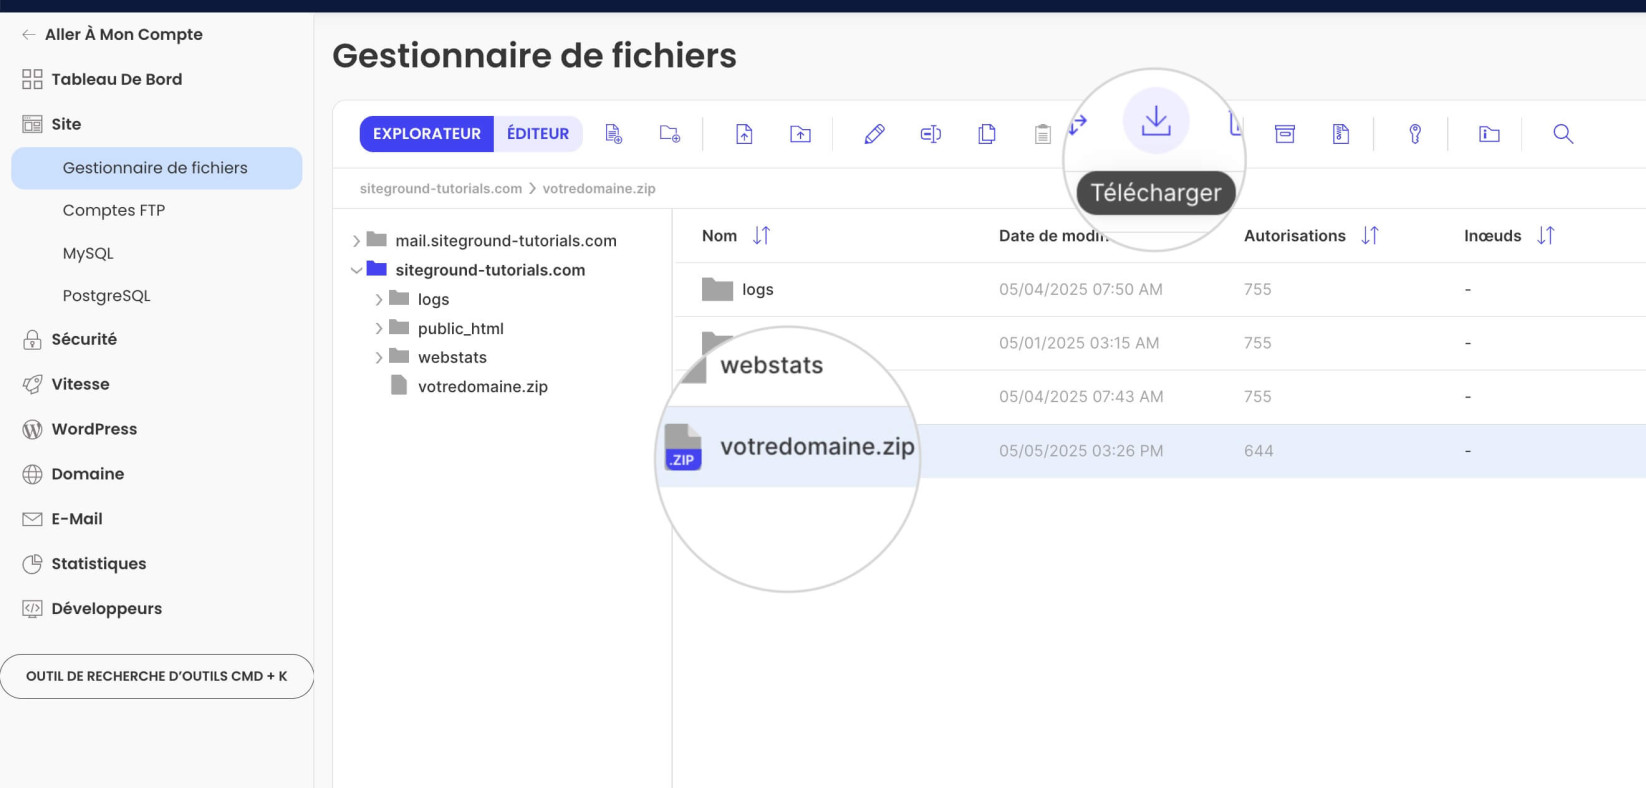The image size is (1646, 788).
Task: Select logs folder in the tree
Action: click(433, 299)
